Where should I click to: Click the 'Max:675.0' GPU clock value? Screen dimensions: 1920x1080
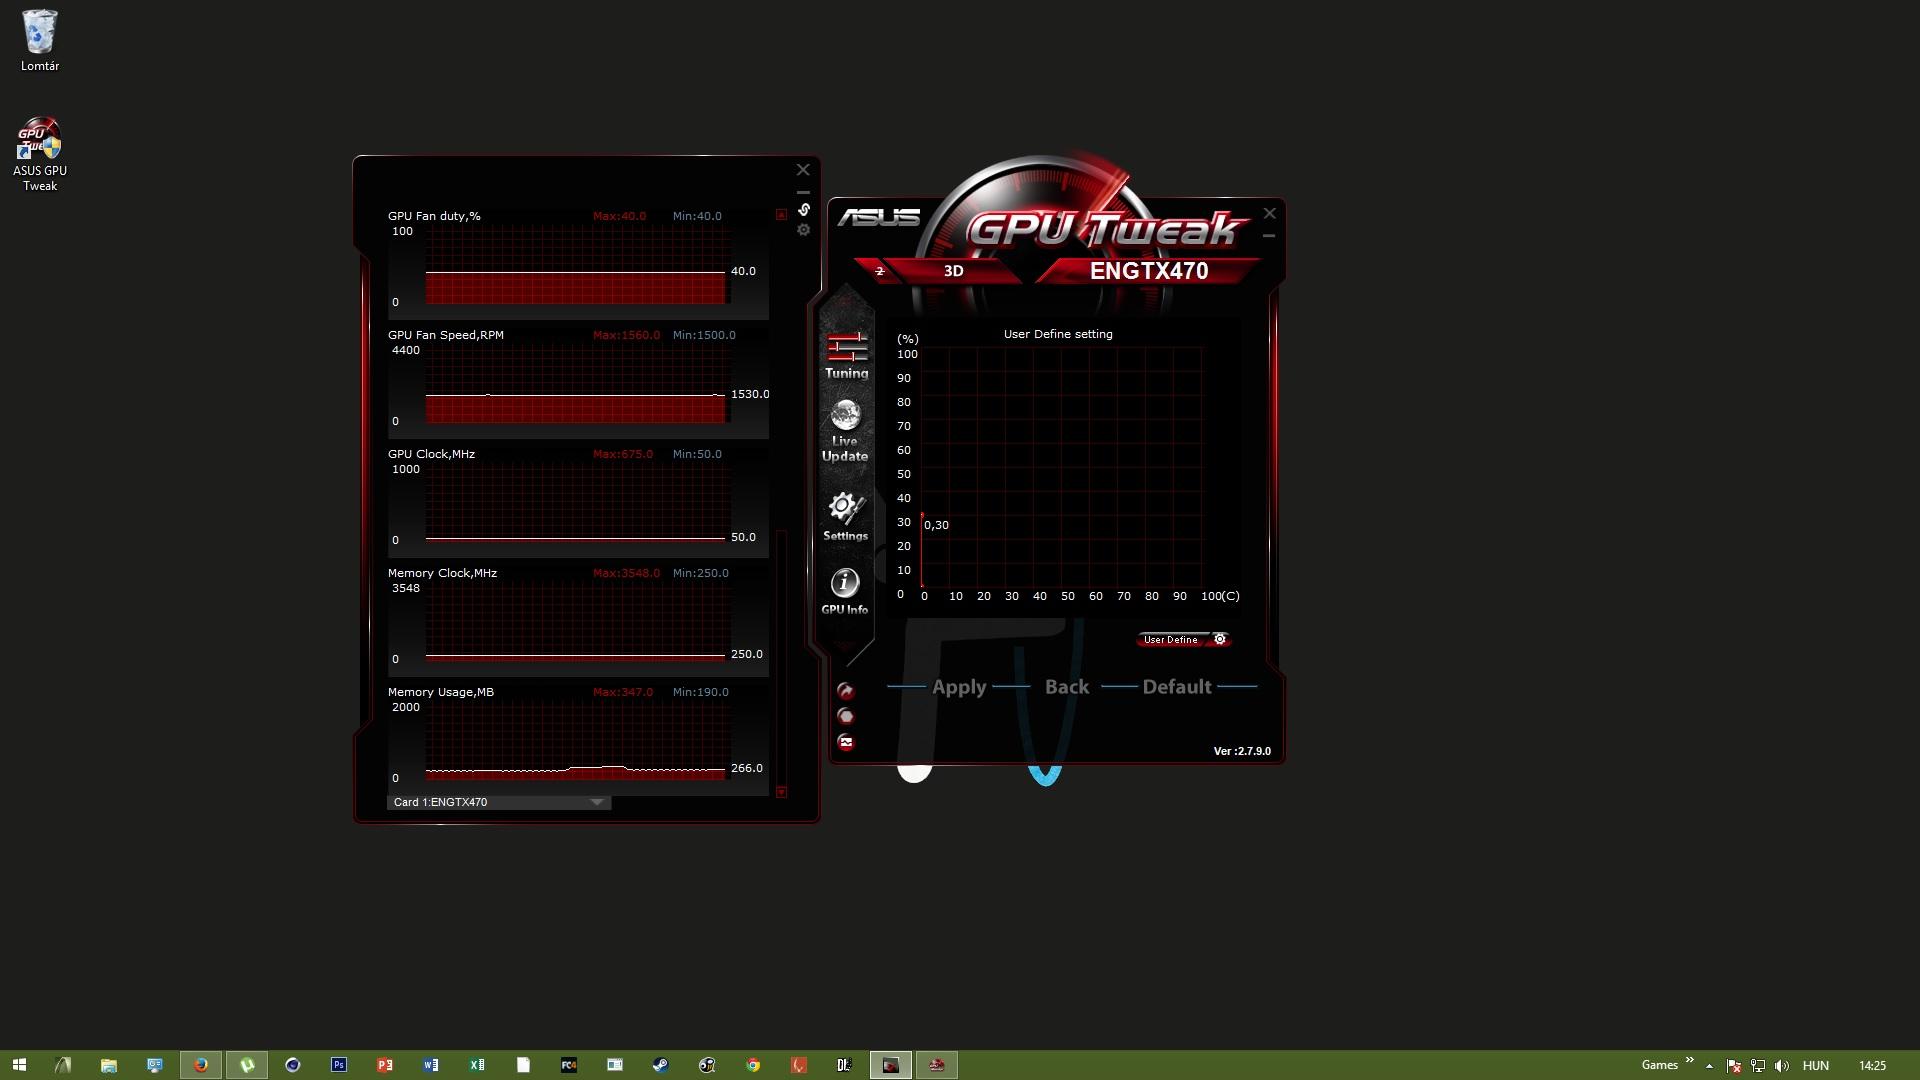[x=622, y=454]
